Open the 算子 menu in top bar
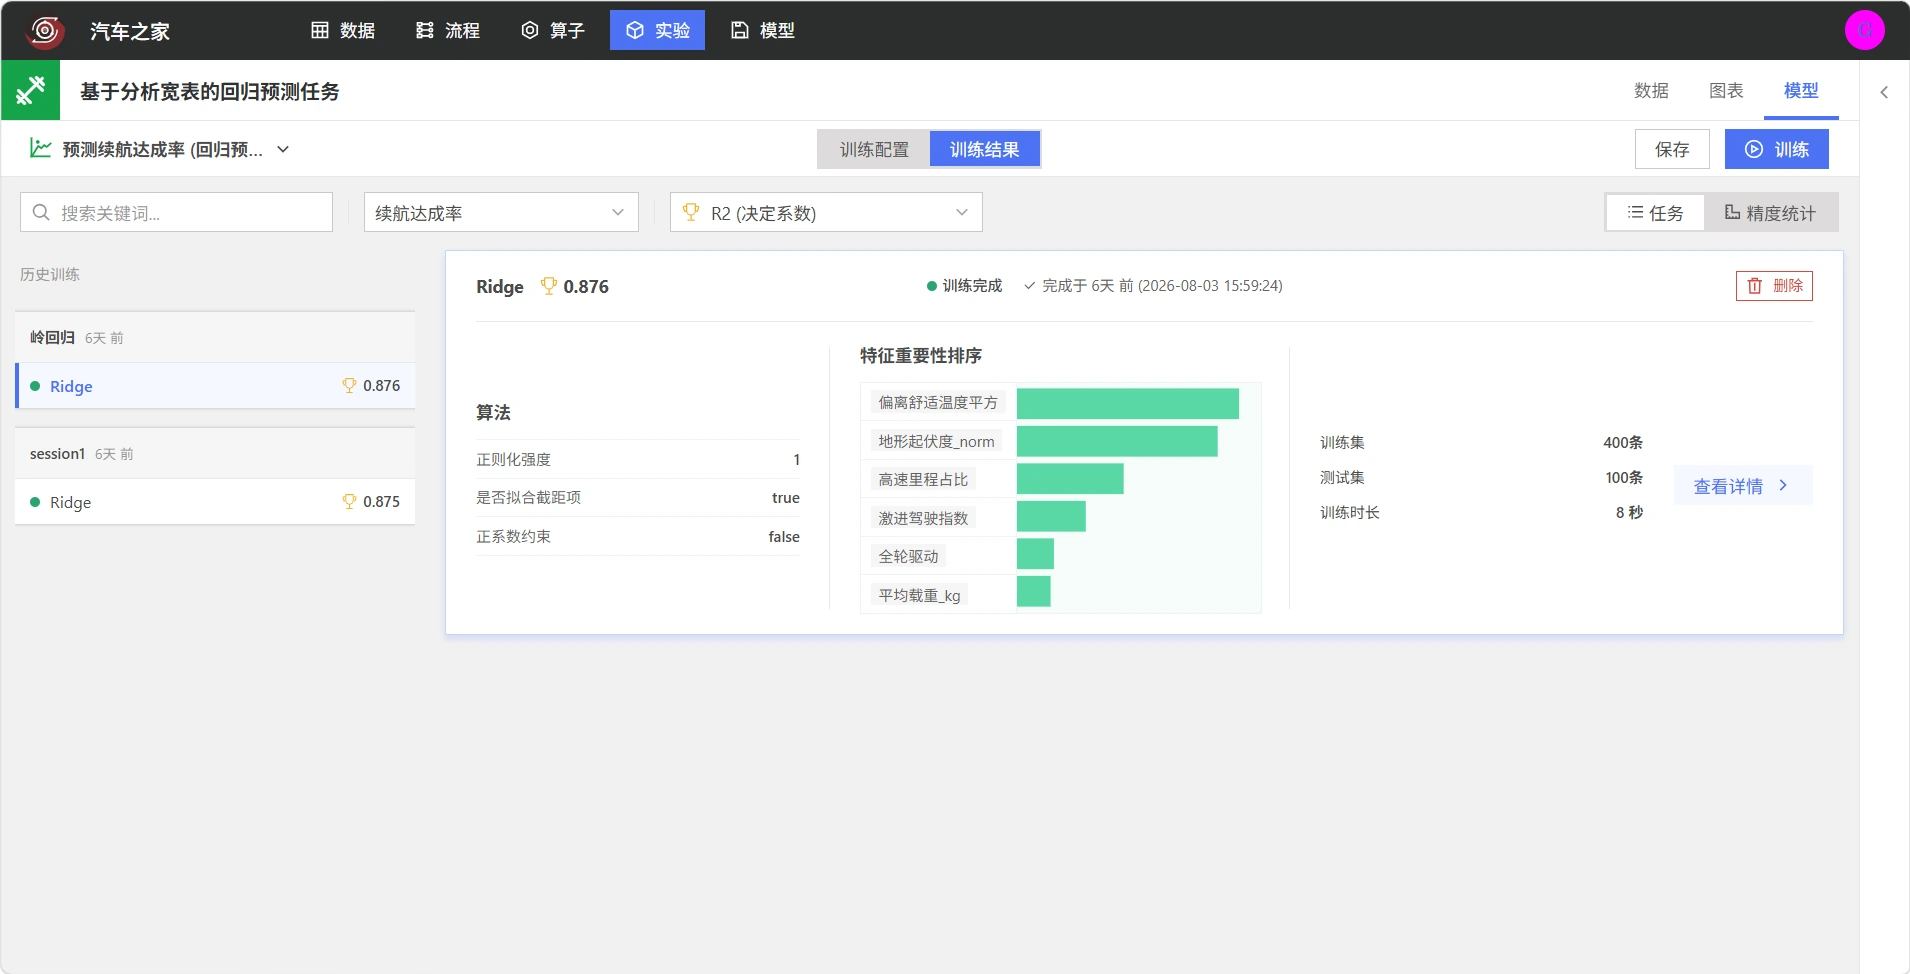The width and height of the screenshot is (1910, 974). click(553, 31)
